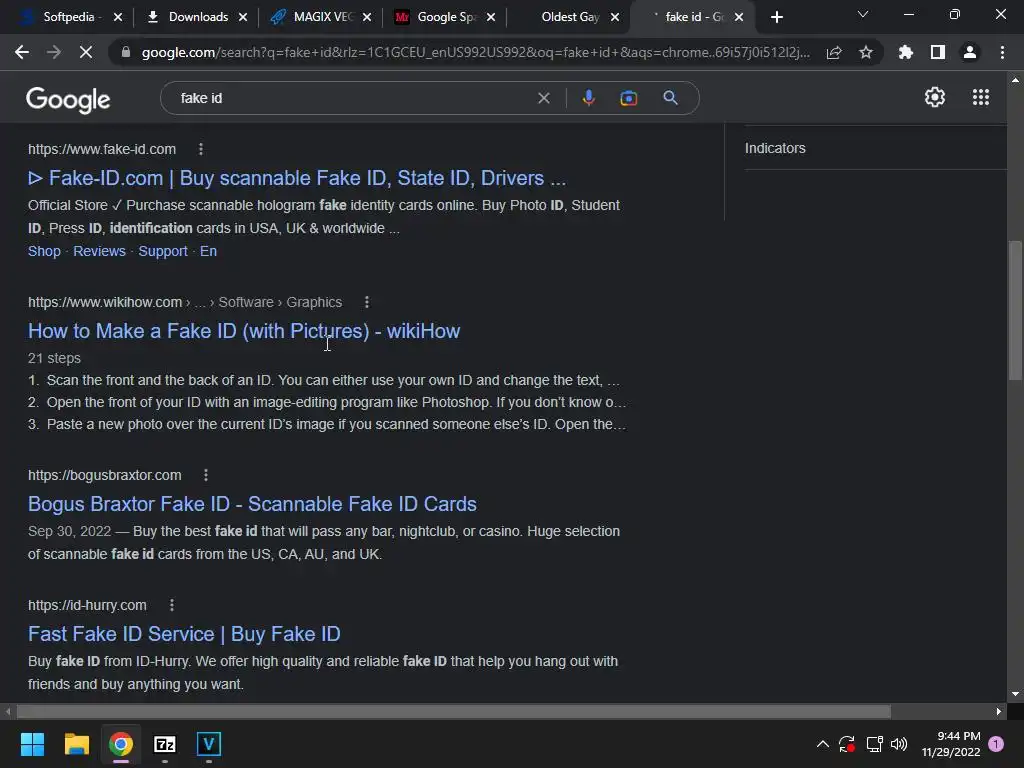Open the En sitelink

(x=208, y=251)
